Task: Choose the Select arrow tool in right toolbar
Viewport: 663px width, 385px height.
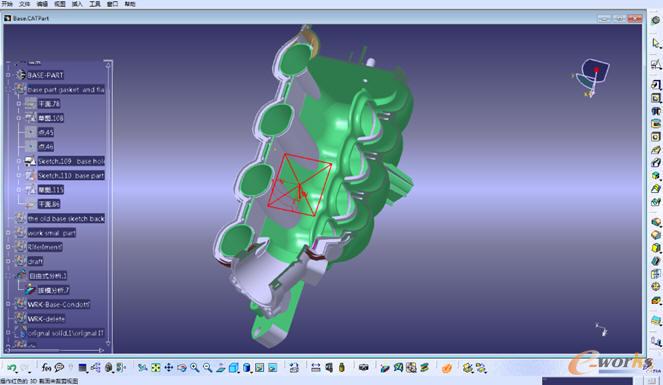Action: (x=655, y=43)
